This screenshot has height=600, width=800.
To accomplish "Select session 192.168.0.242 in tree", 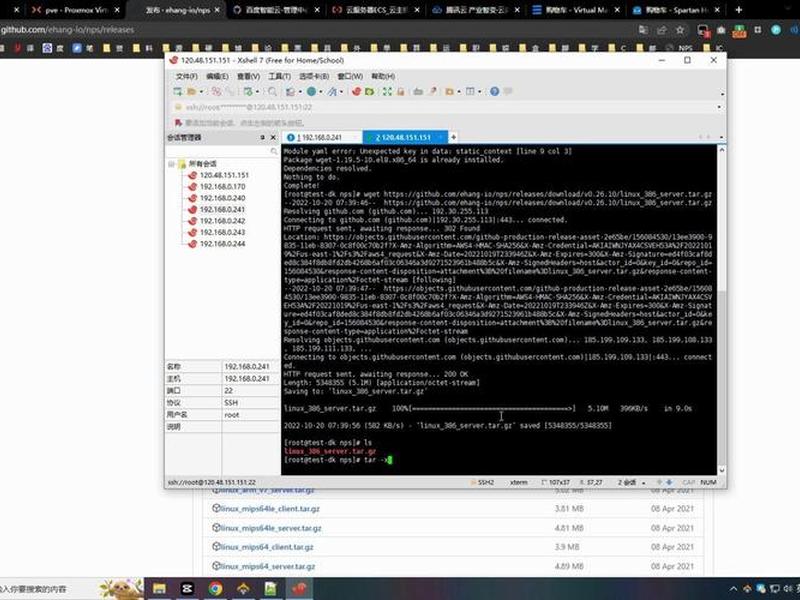I will pyautogui.click(x=222, y=221).
